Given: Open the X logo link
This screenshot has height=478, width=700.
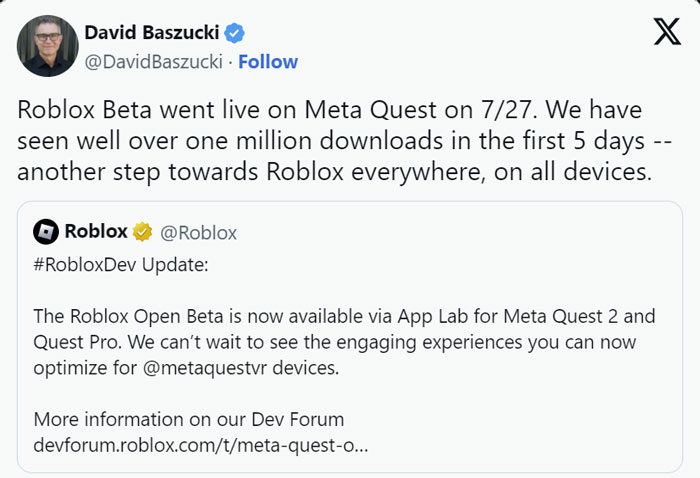Looking at the screenshot, I should 667,32.
